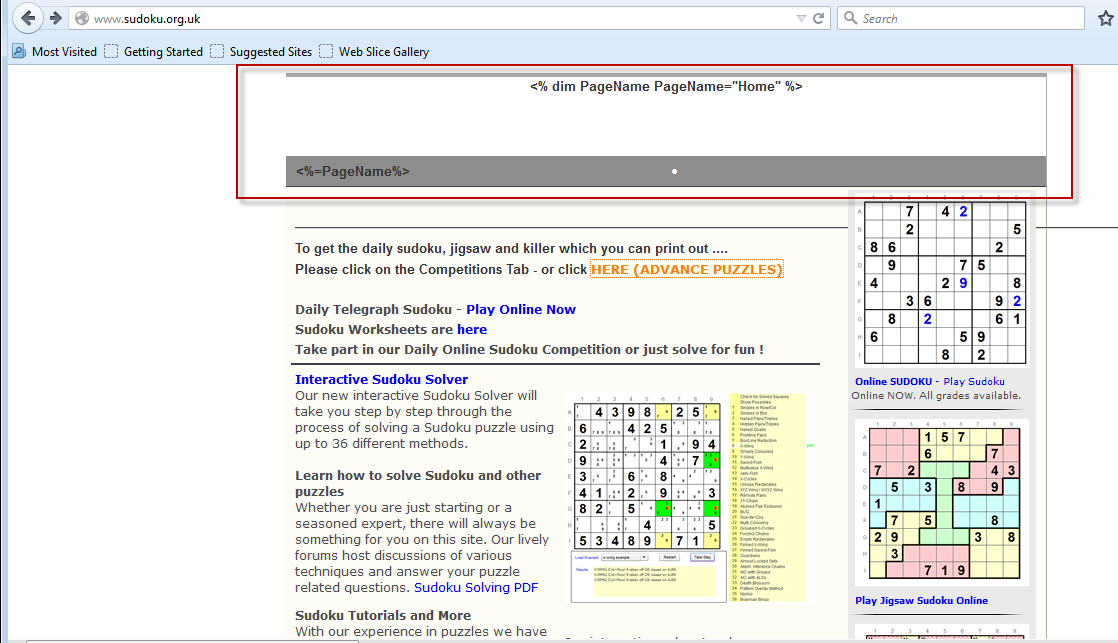Click the 'Learn how to solve Sudoku' heading
The width and height of the screenshot is (1118, 643).
pos(418,483)
